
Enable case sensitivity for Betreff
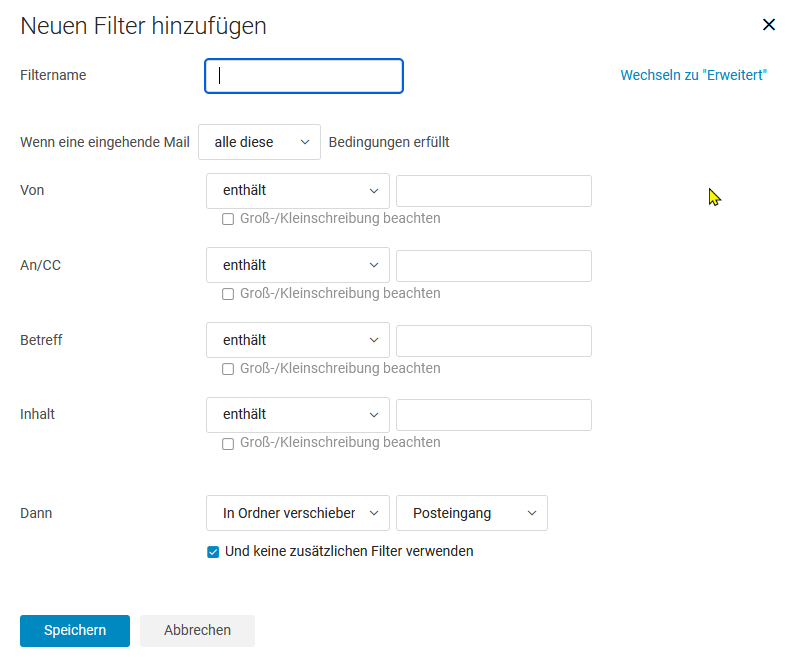[228, 369]
